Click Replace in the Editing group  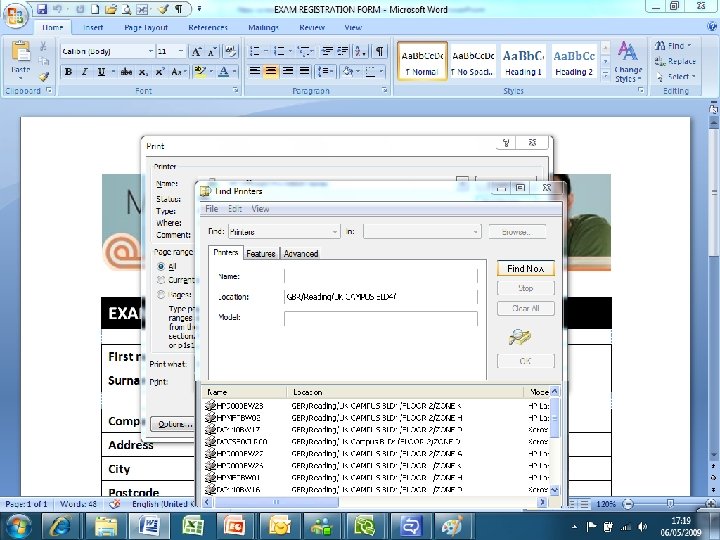675,61
